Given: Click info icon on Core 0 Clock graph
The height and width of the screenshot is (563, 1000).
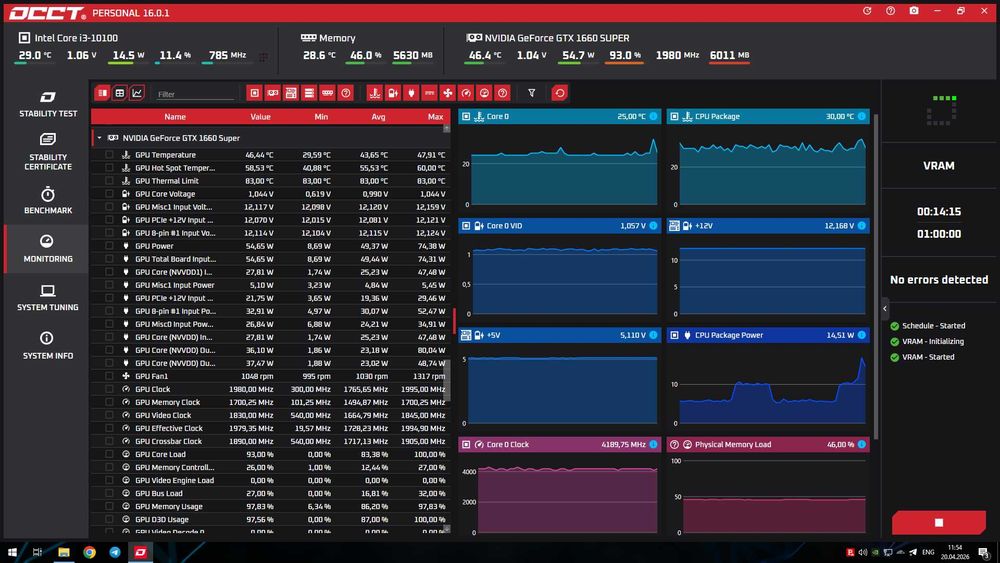Looking at the screenshot, I should (x=653, y=444).
